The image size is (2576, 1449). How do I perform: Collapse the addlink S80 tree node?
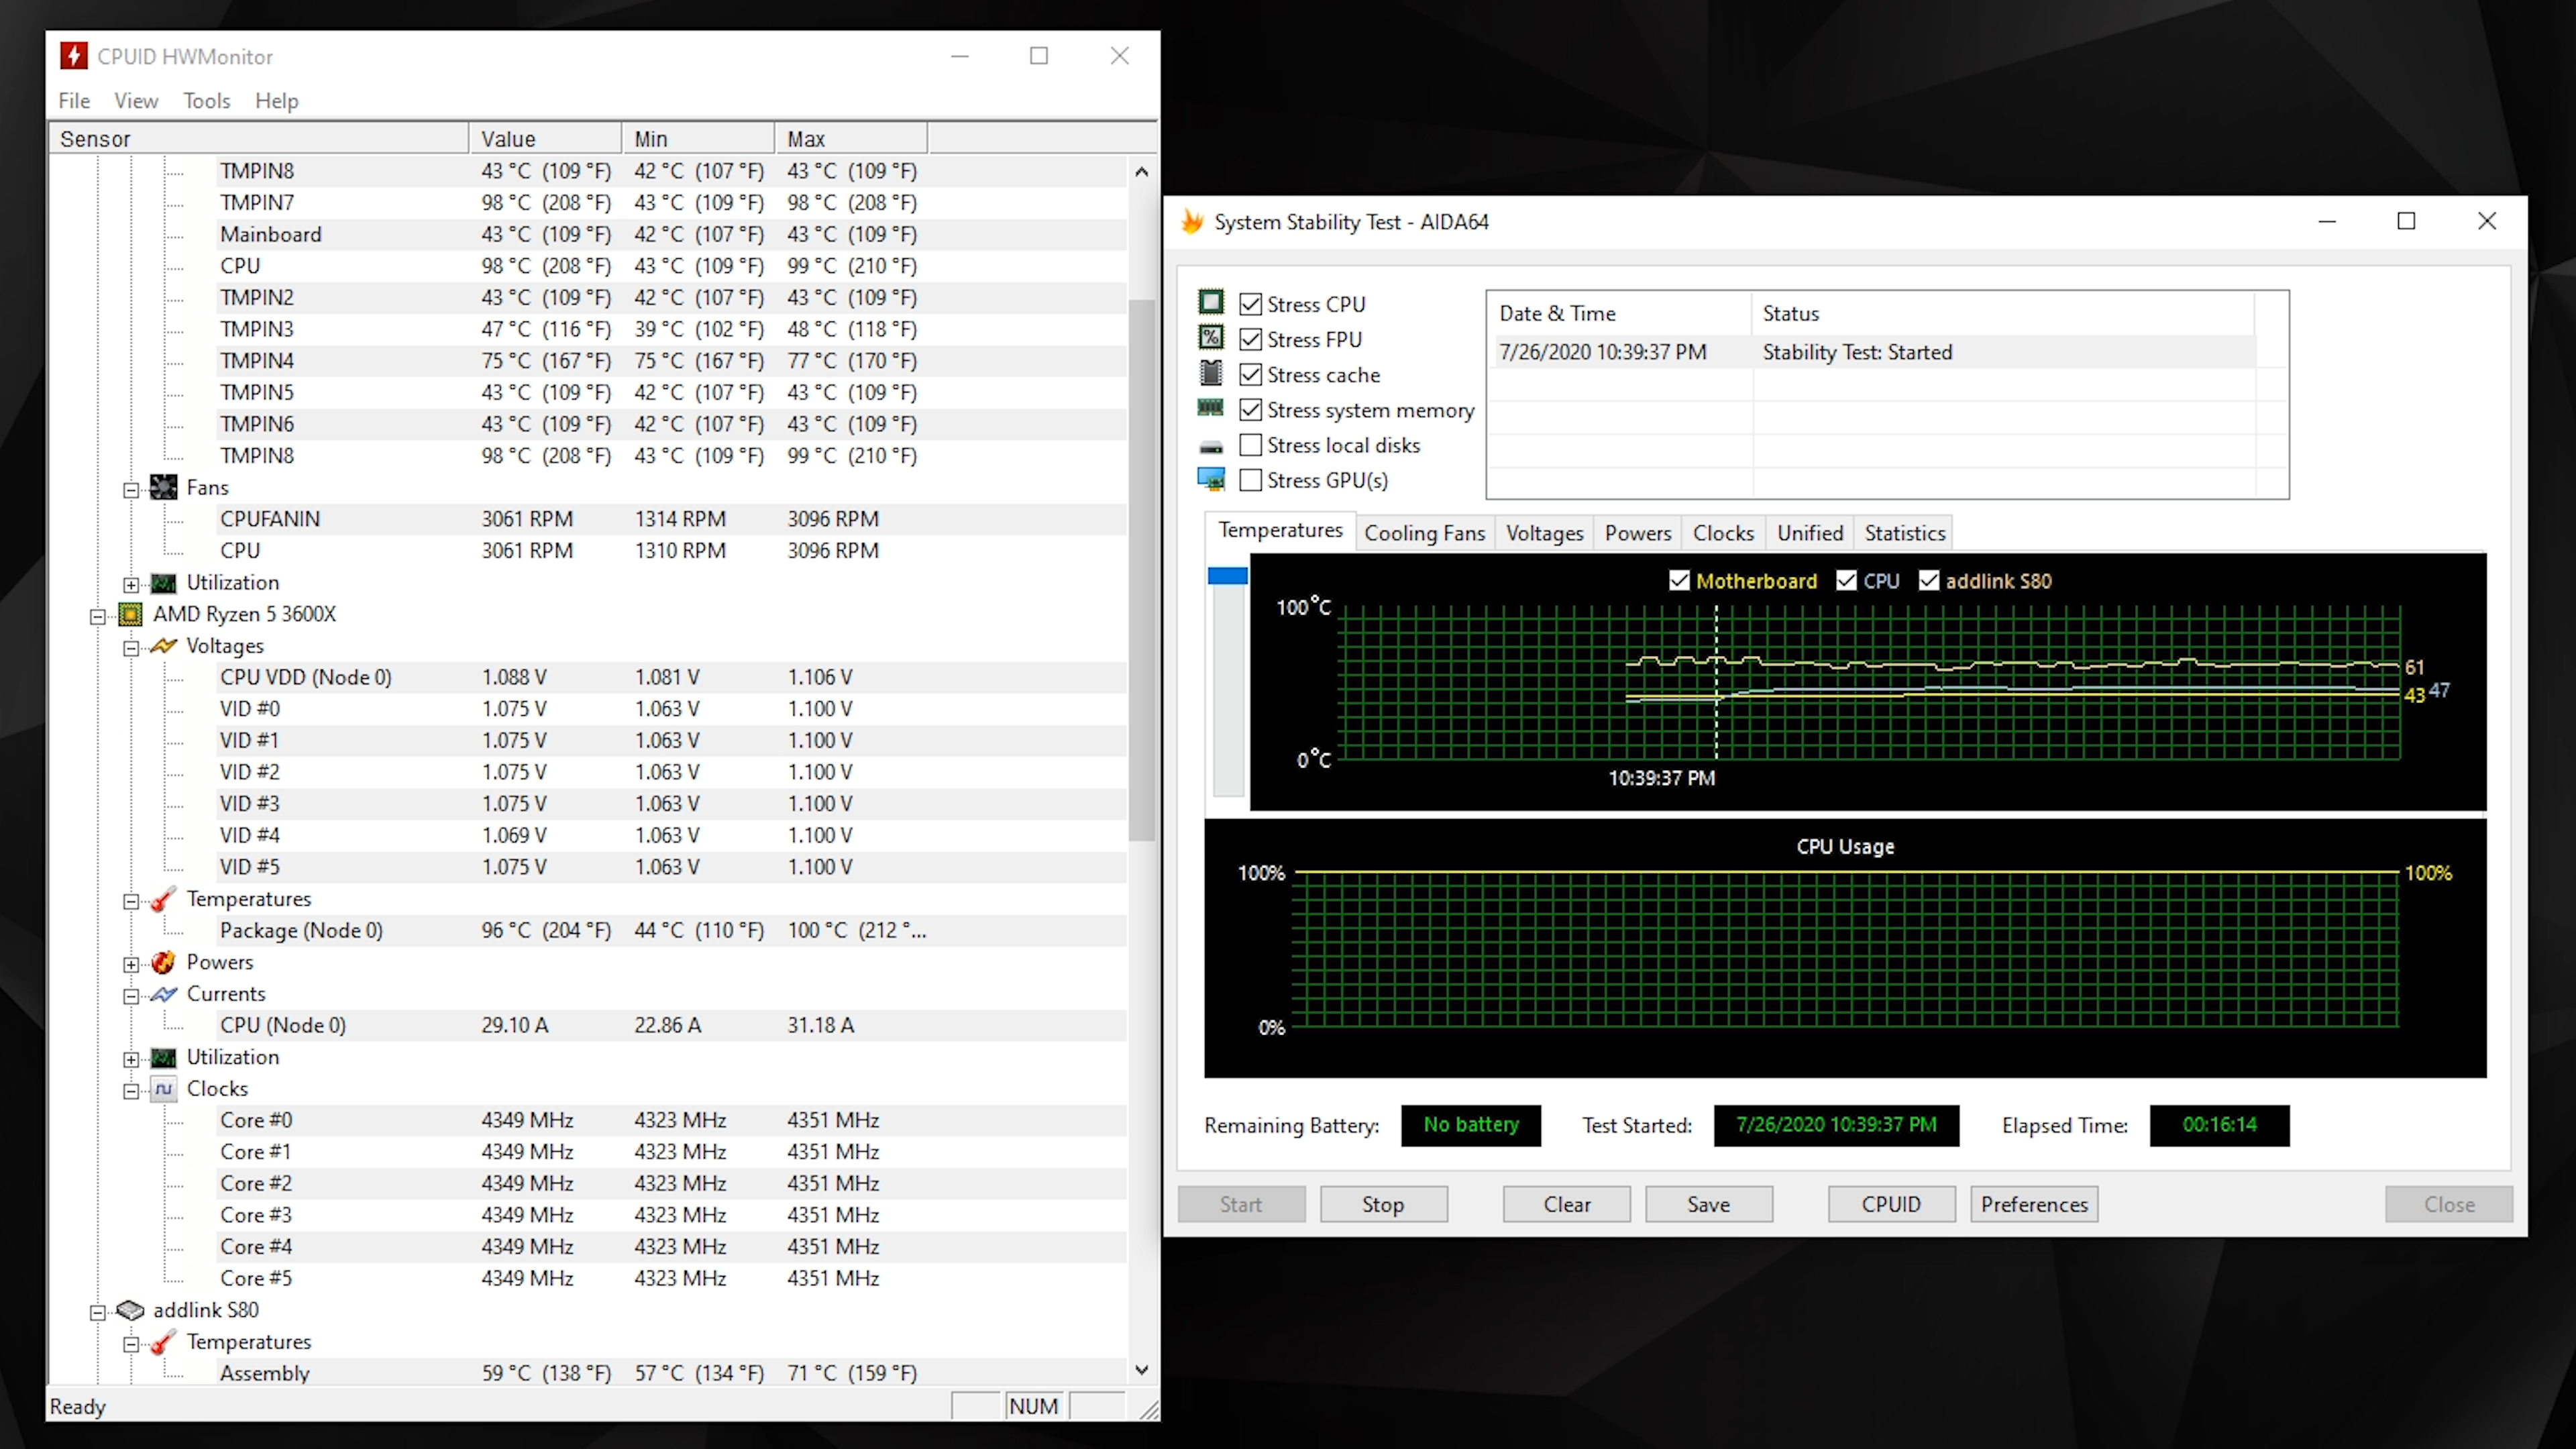click(x=98, y=1313)
